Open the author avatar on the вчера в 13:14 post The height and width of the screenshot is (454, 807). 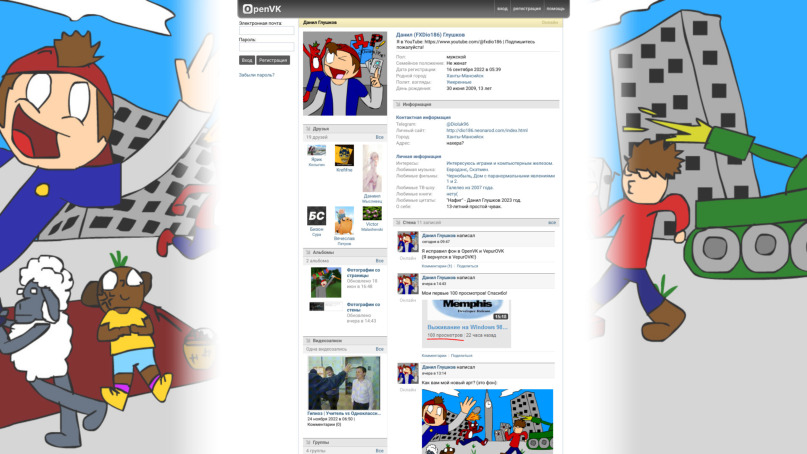coord(408,374)
